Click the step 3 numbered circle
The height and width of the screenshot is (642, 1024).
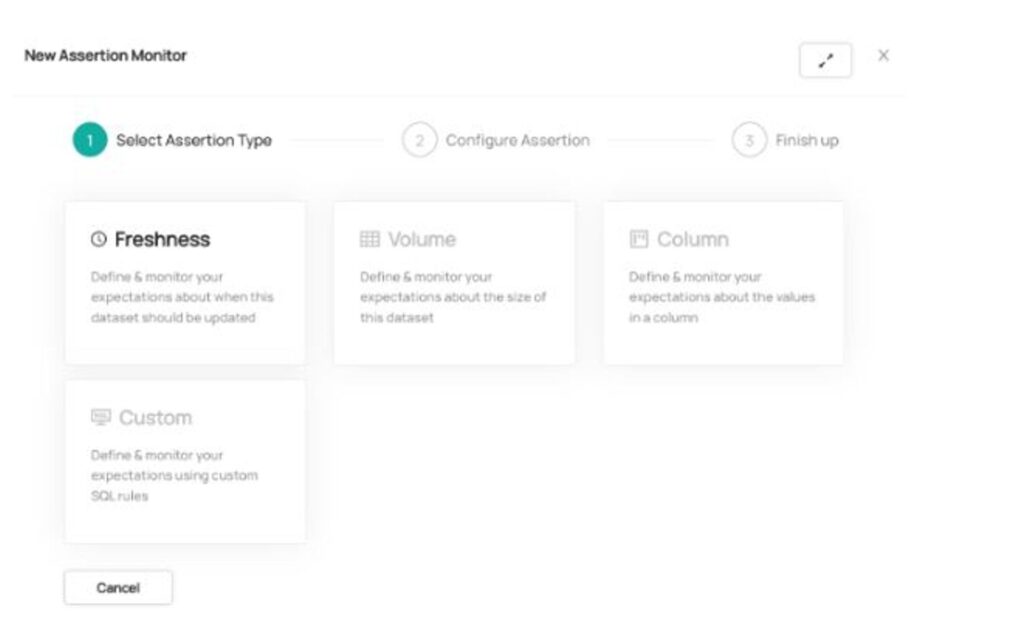[x=749, y=141]
